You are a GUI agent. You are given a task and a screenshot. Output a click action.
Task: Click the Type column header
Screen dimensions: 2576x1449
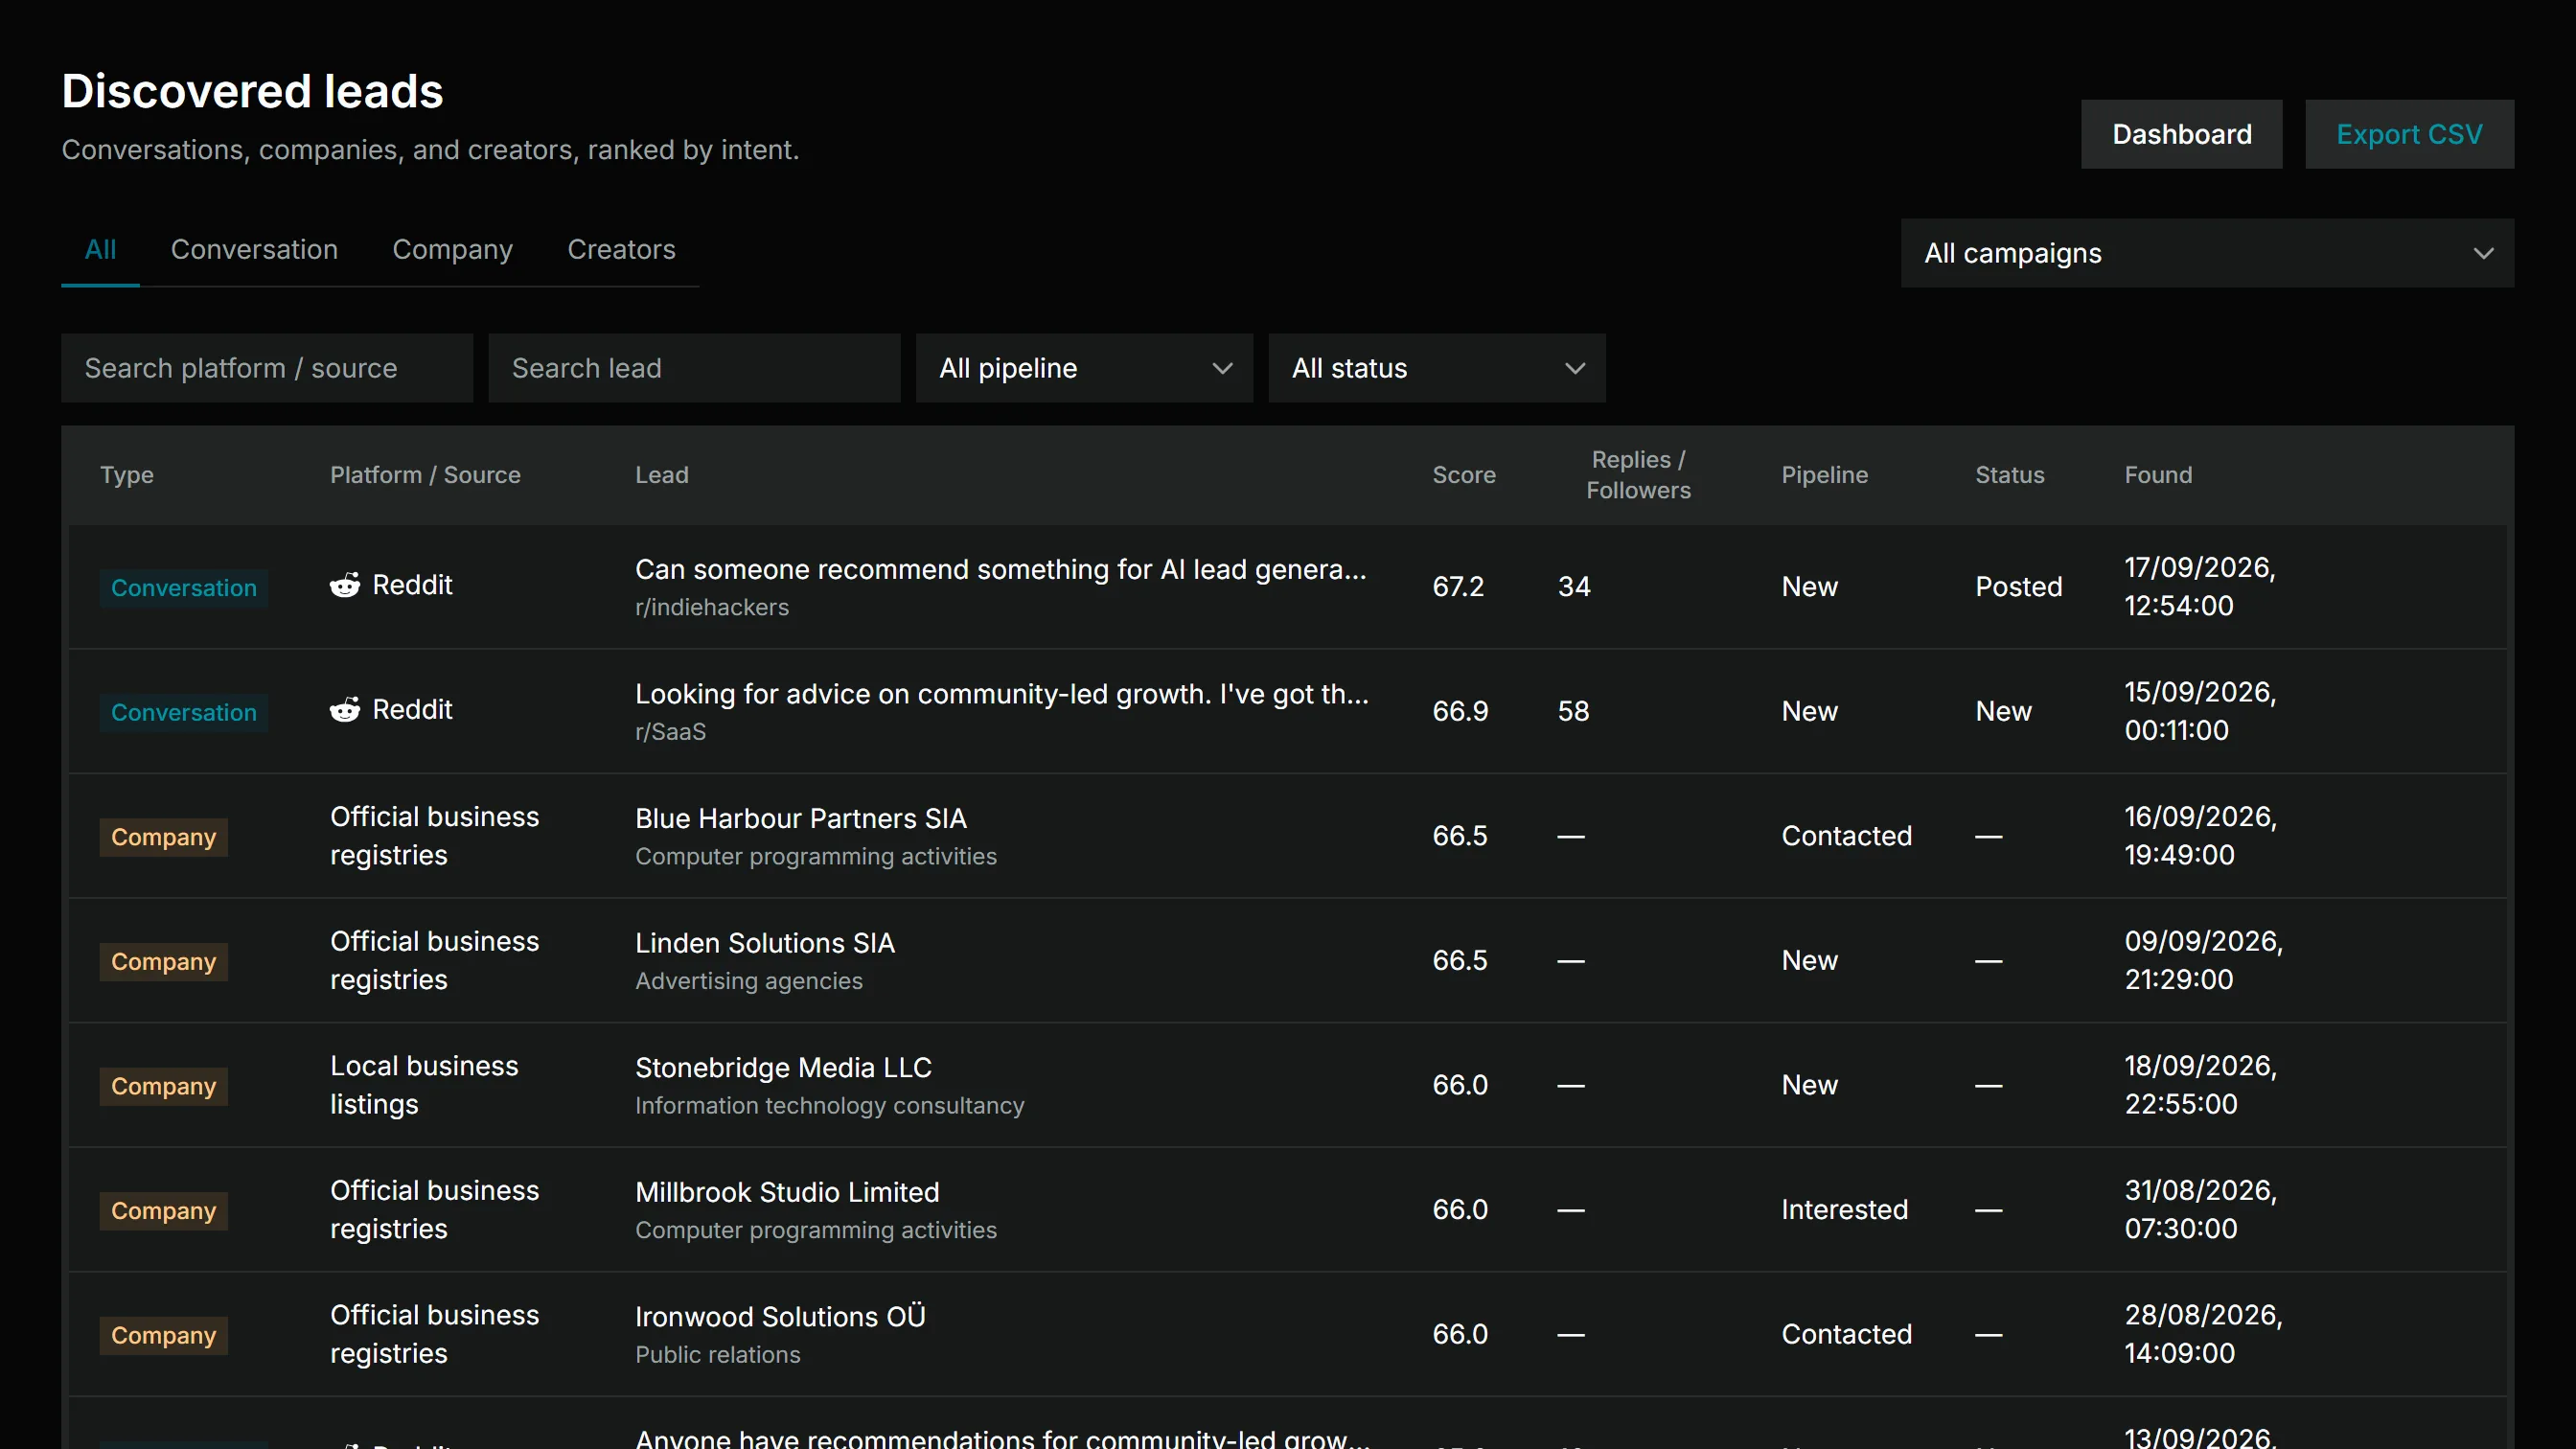126,475
